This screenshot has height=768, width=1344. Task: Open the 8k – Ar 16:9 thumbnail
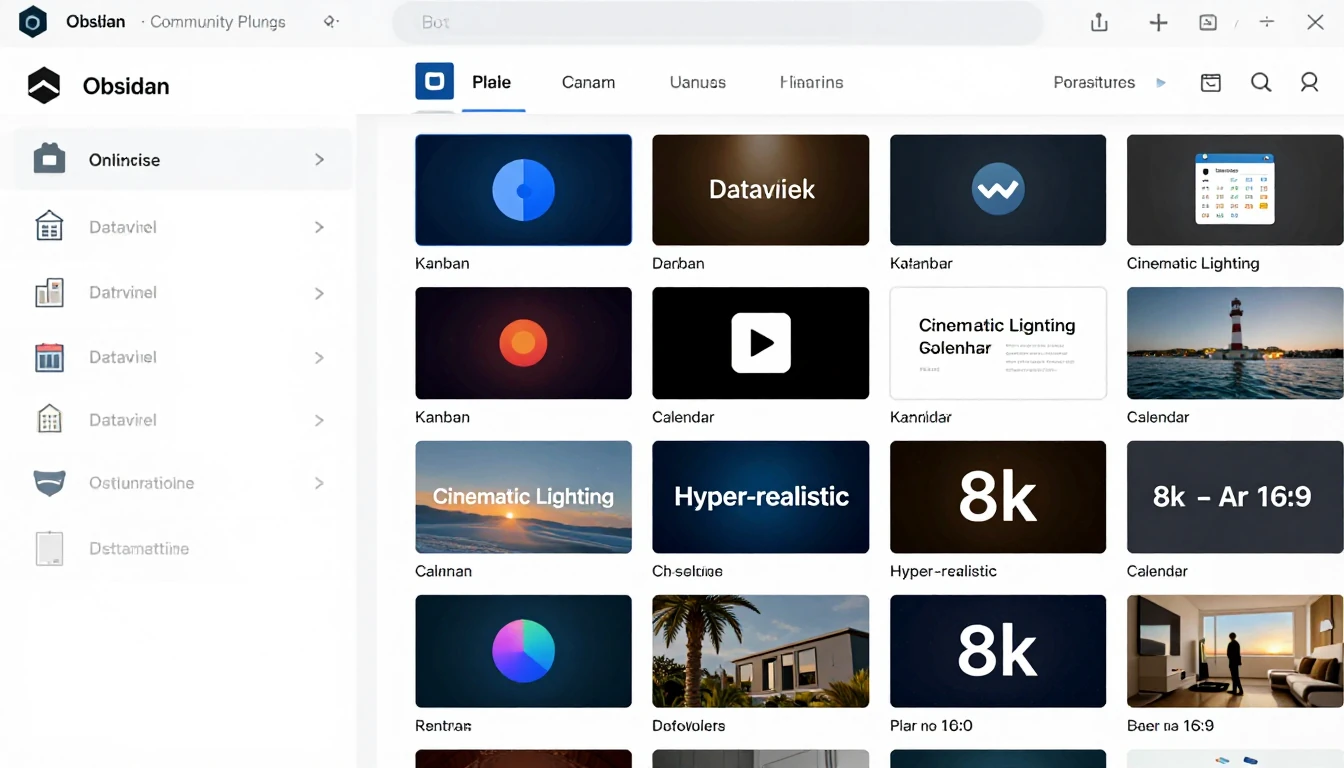pos(1235,497)
